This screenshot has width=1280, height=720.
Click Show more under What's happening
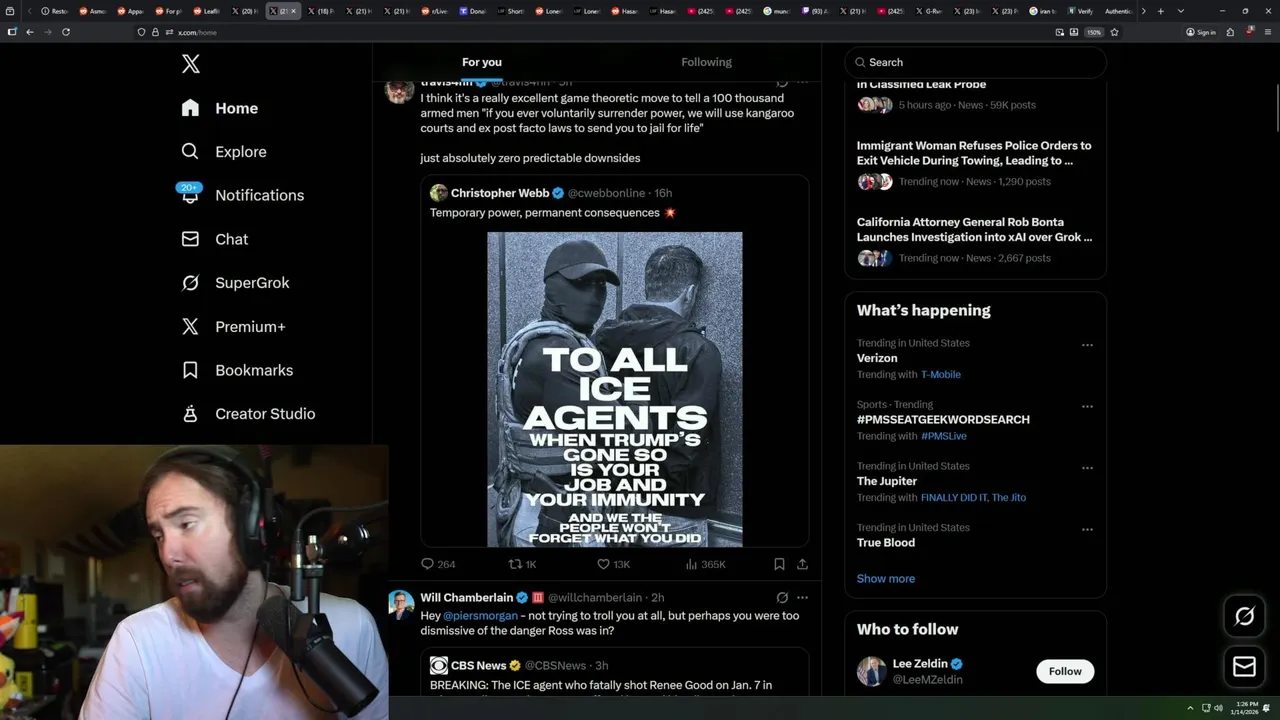click(886, 579)
